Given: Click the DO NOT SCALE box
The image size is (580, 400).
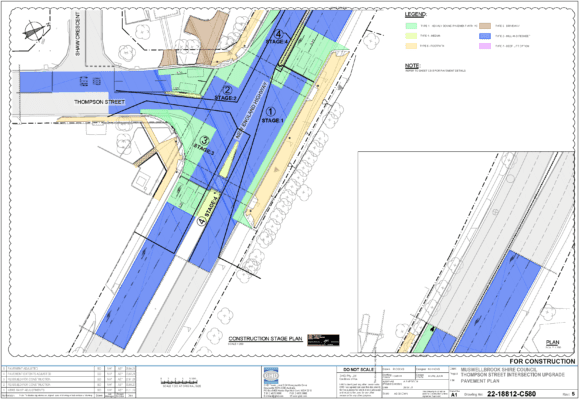Looking at the screenshot, I should 357,370.
